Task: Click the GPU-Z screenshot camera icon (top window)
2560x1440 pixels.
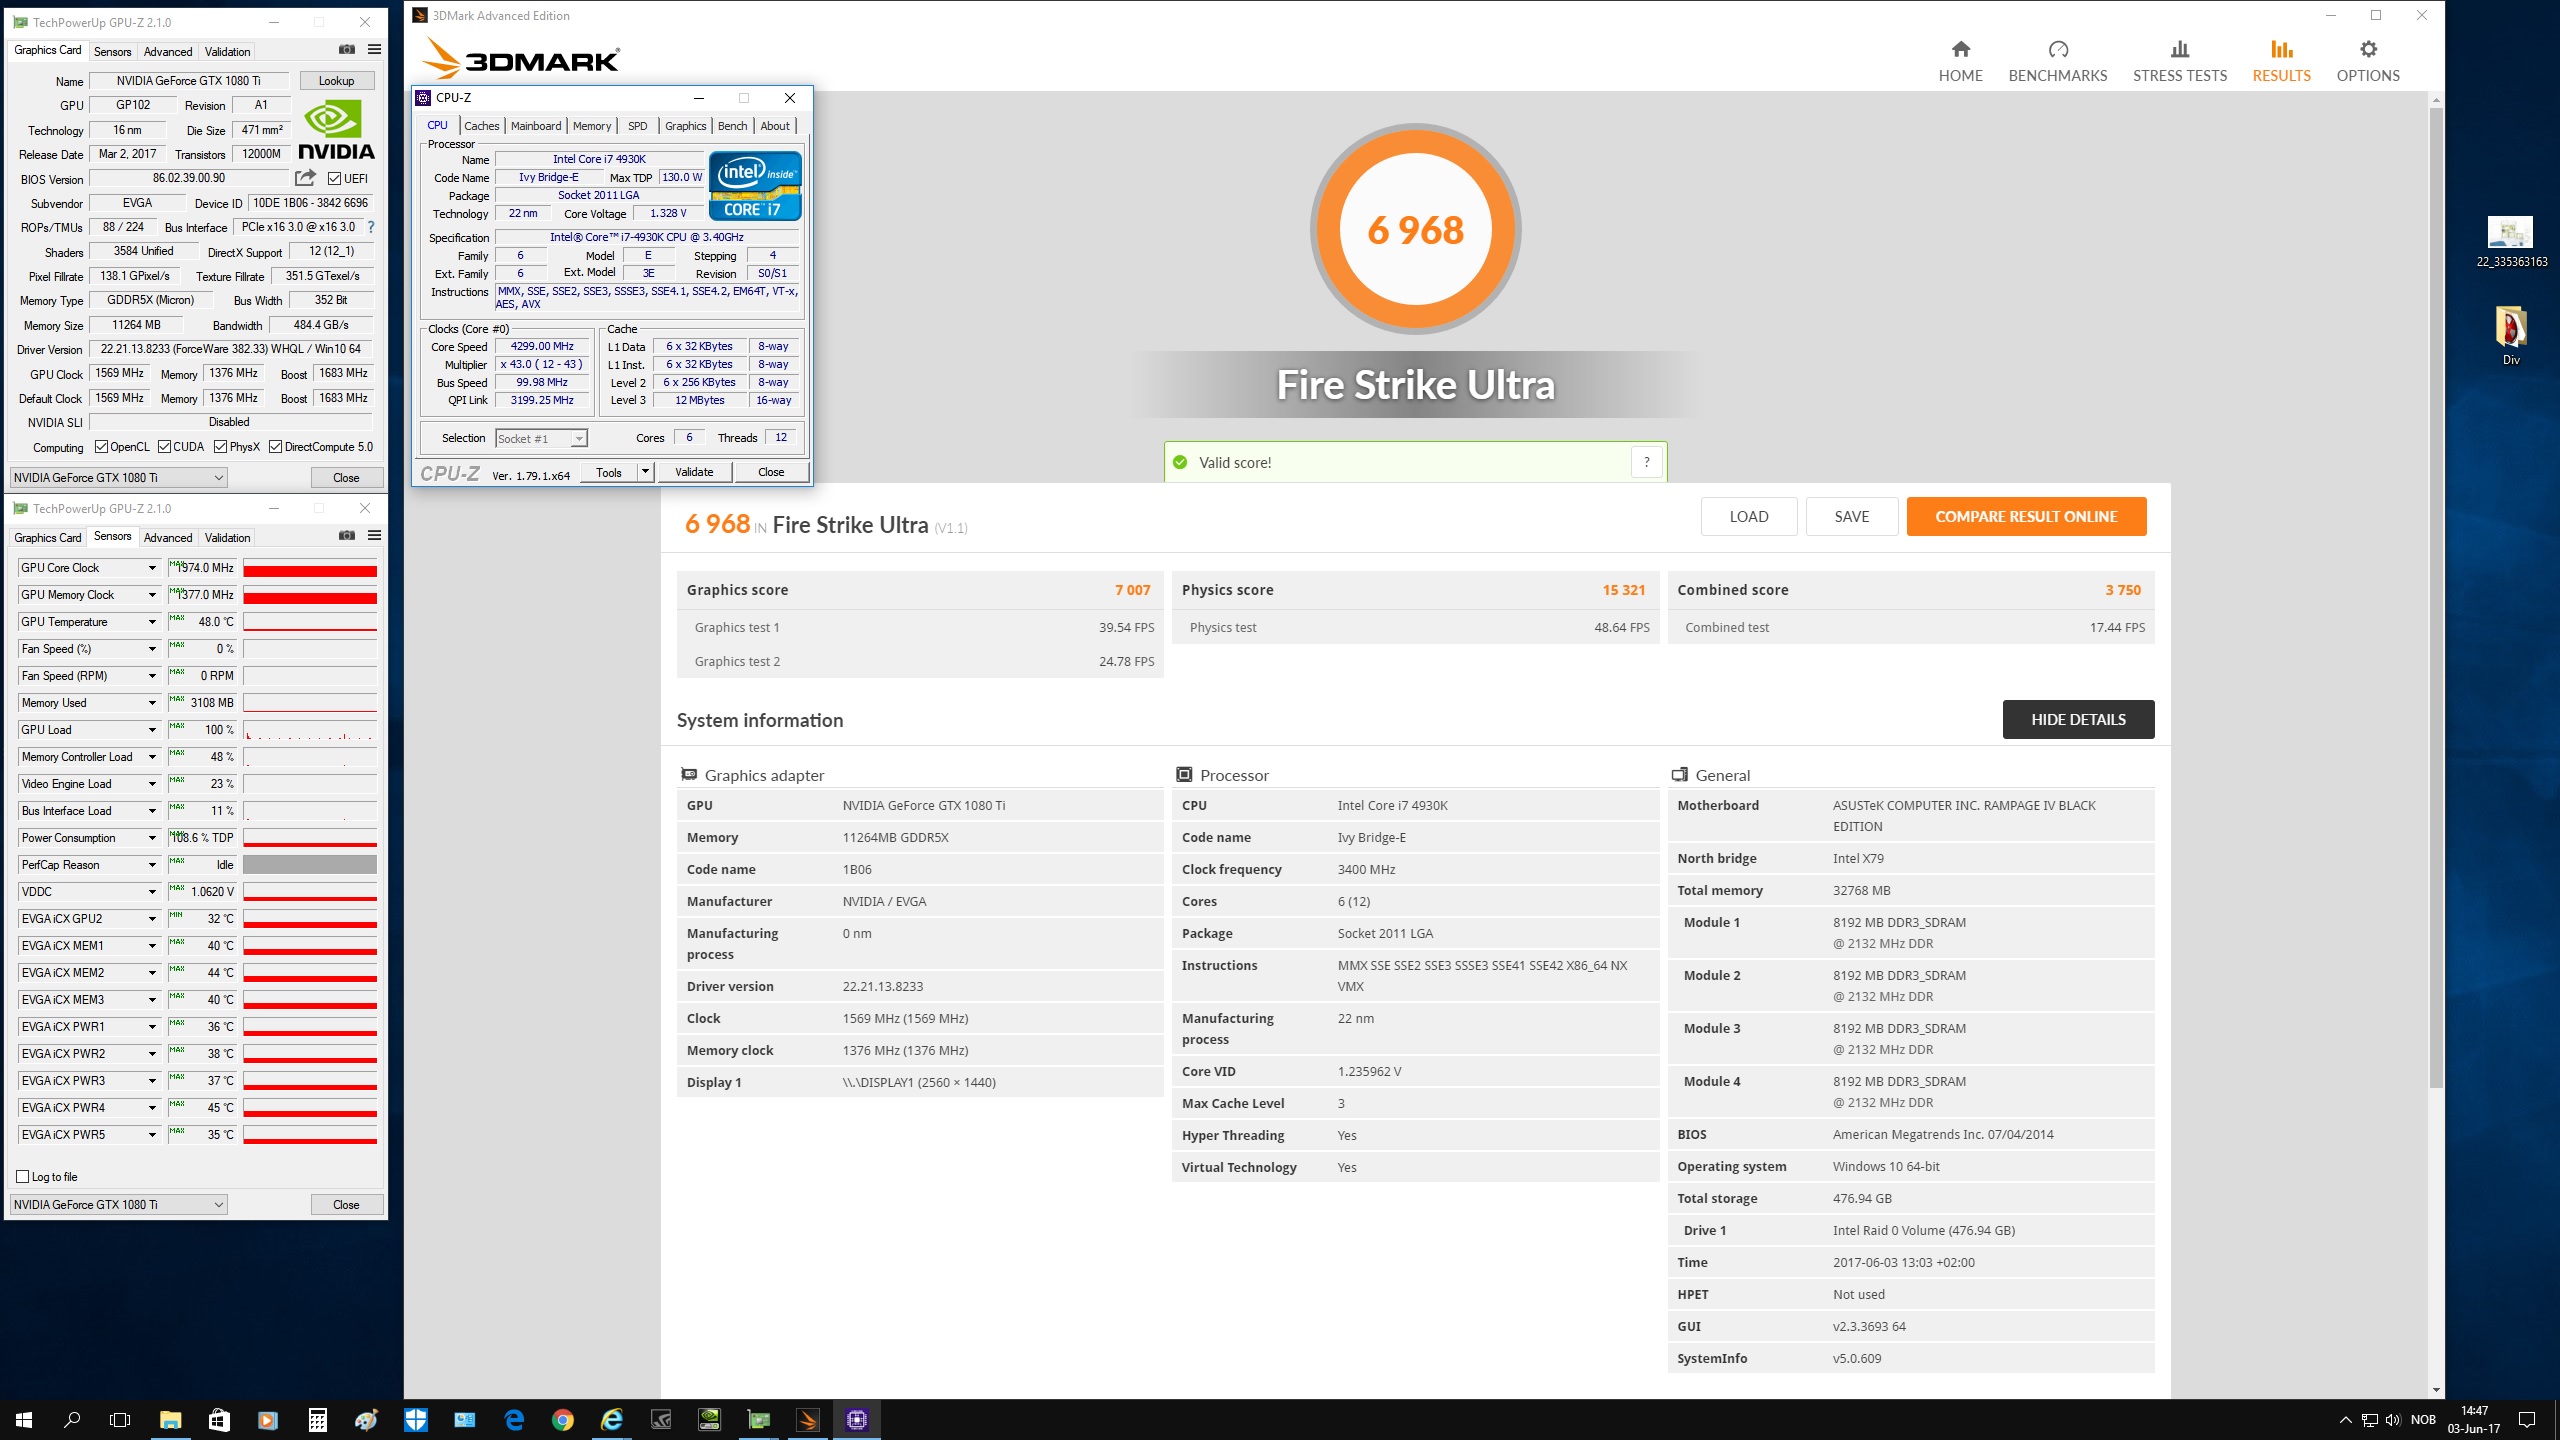Action: coord(347,50)
